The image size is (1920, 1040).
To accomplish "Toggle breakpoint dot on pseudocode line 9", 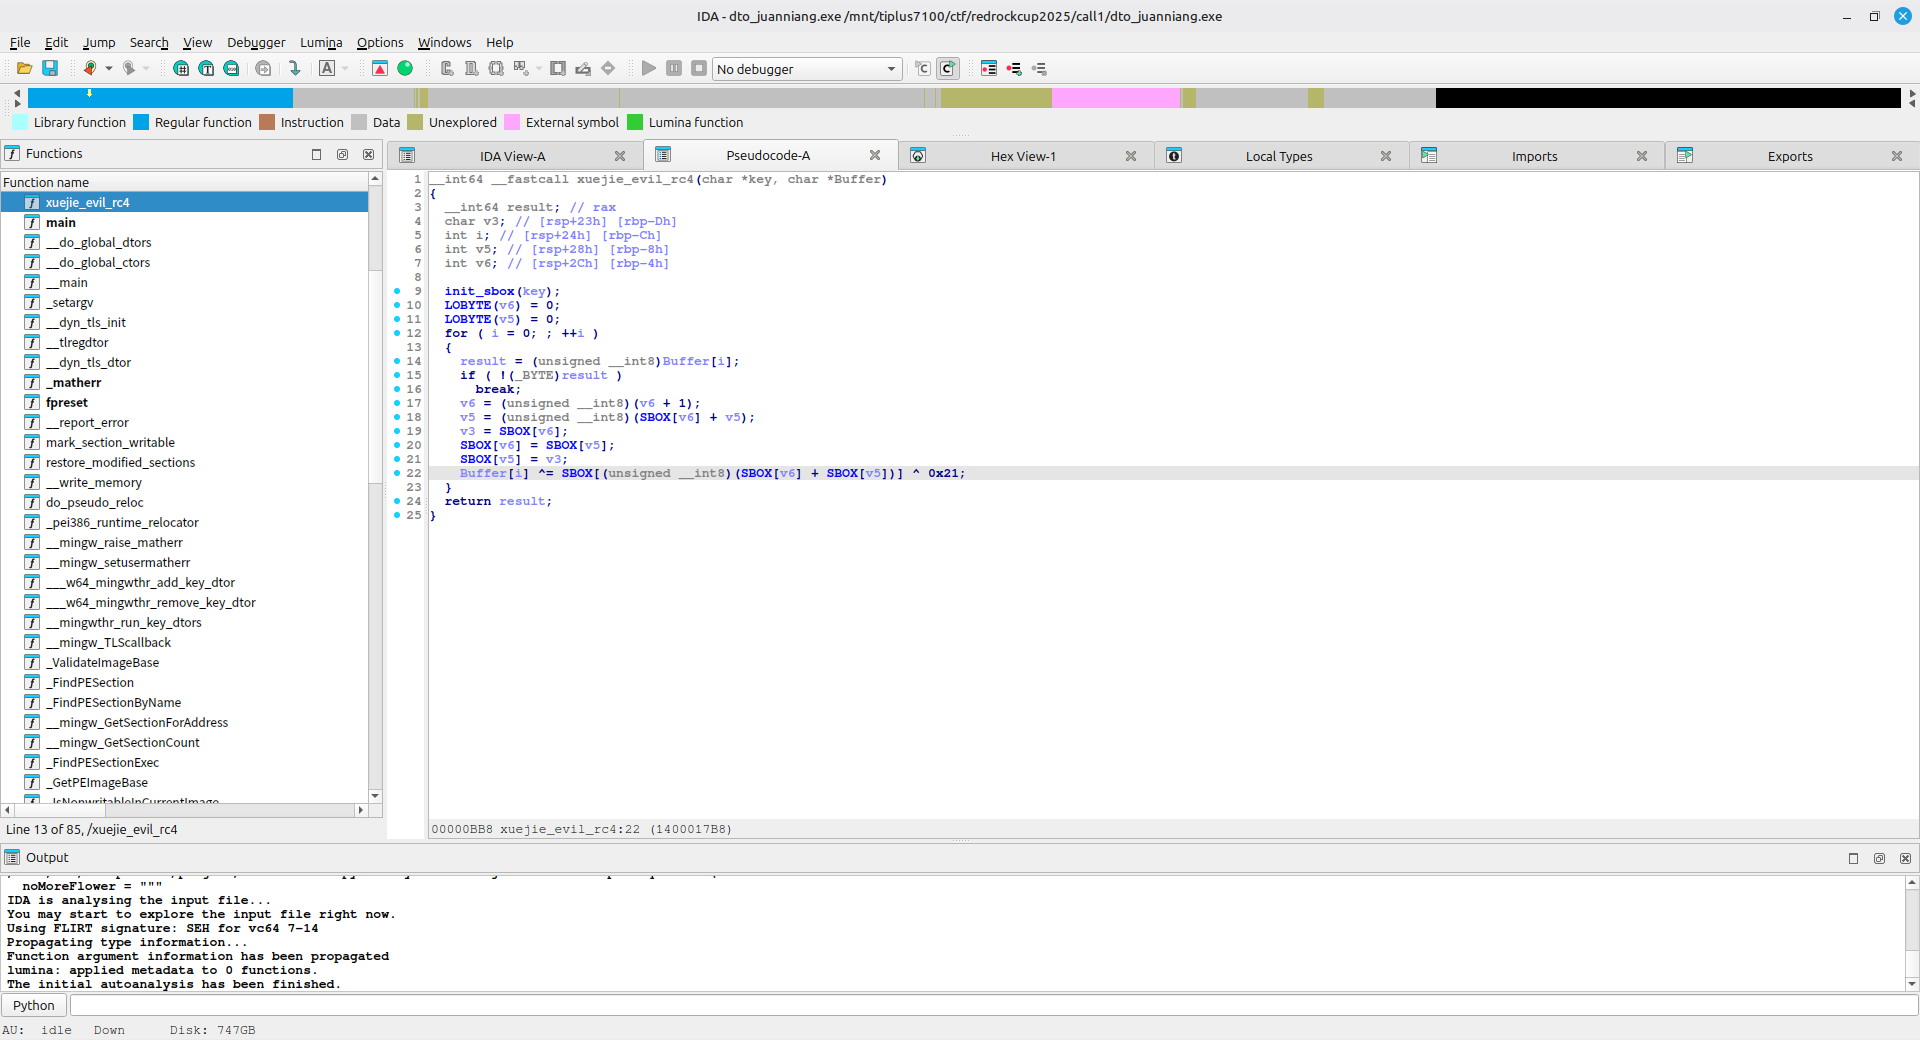I will [397, 291].
